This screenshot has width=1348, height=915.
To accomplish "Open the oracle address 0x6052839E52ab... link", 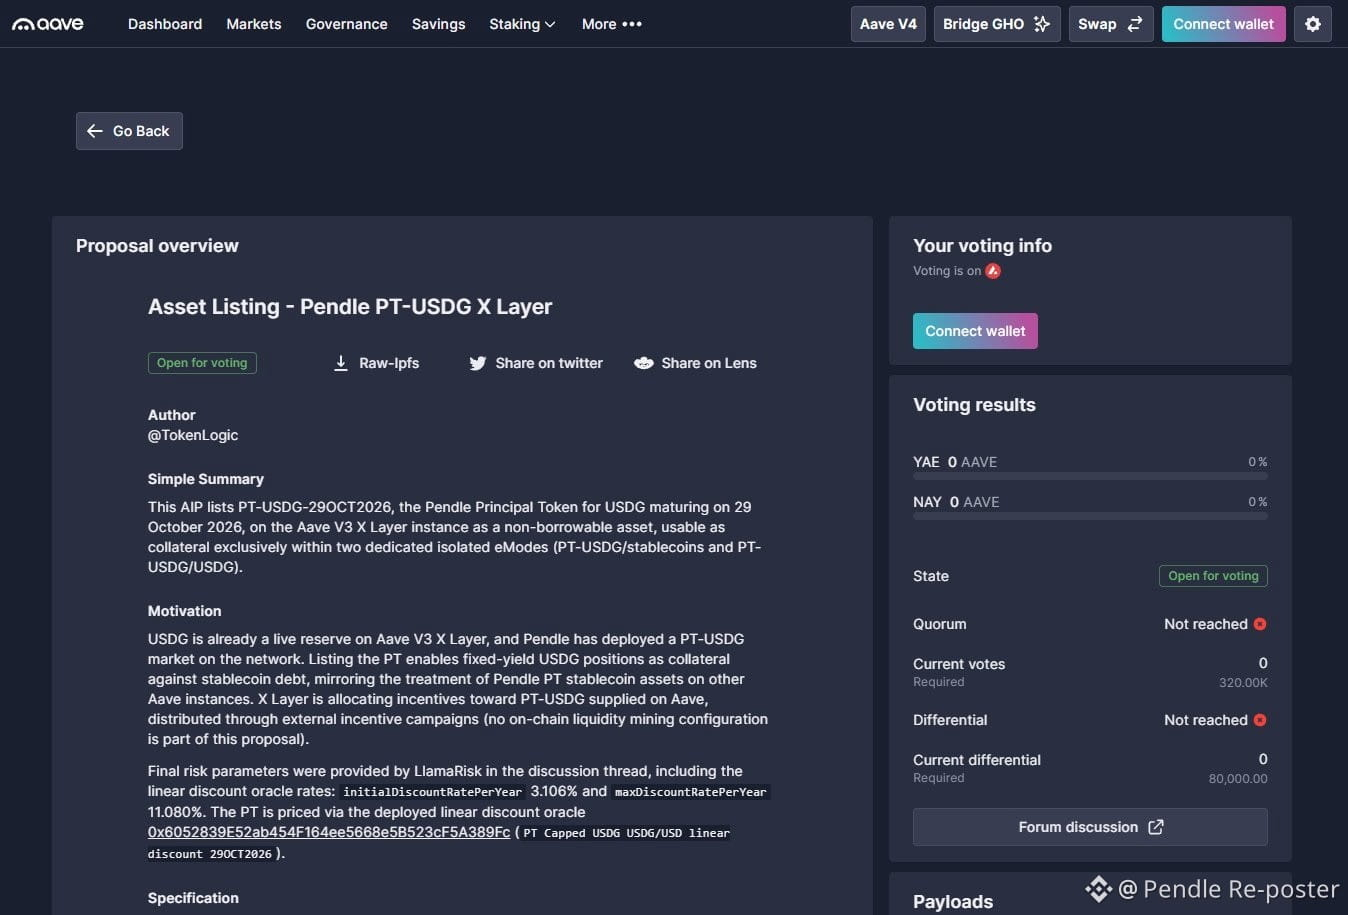I will click(x=329, y=832).
